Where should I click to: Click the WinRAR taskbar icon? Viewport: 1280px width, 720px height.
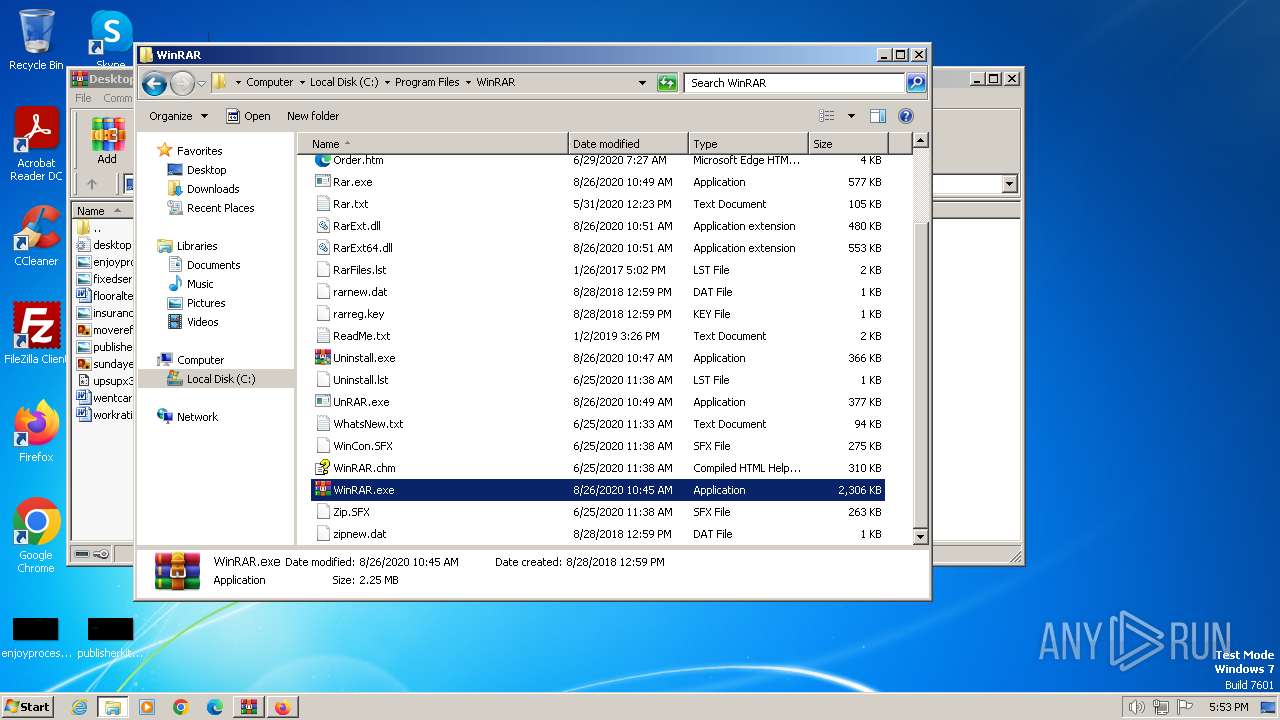[x=248, y=707]
